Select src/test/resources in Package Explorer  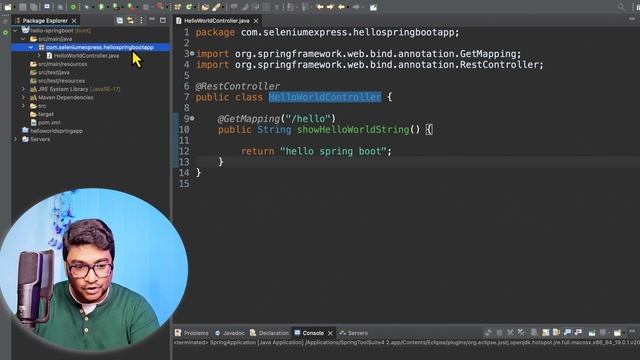(58, 81)
